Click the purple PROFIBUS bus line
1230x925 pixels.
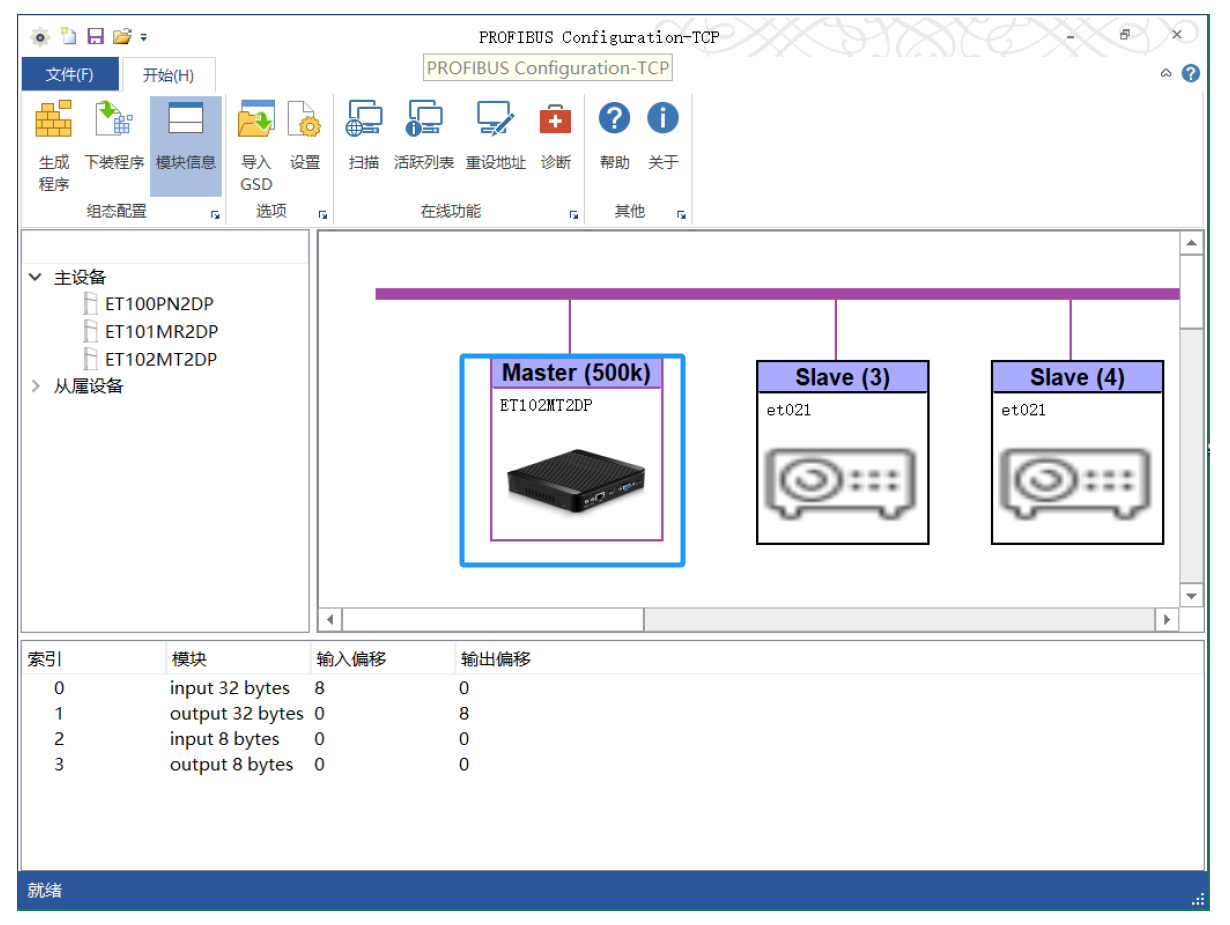coord(777,294)
